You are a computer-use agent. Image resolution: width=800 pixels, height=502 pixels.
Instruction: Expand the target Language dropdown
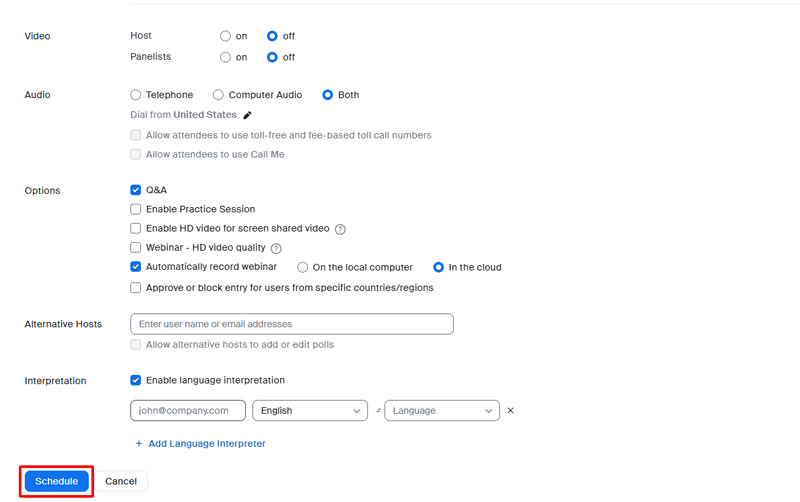click(442, 411)
